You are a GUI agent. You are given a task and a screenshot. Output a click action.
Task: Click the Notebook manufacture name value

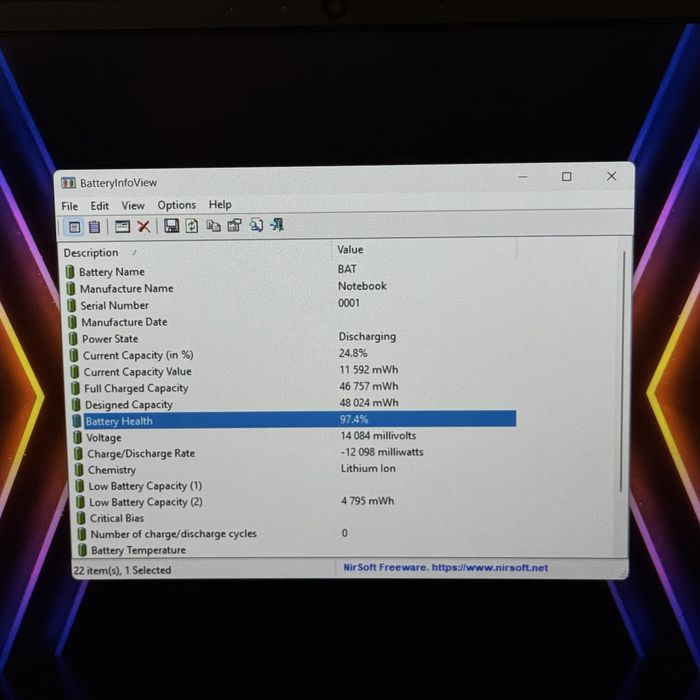[x=362, y=286]
